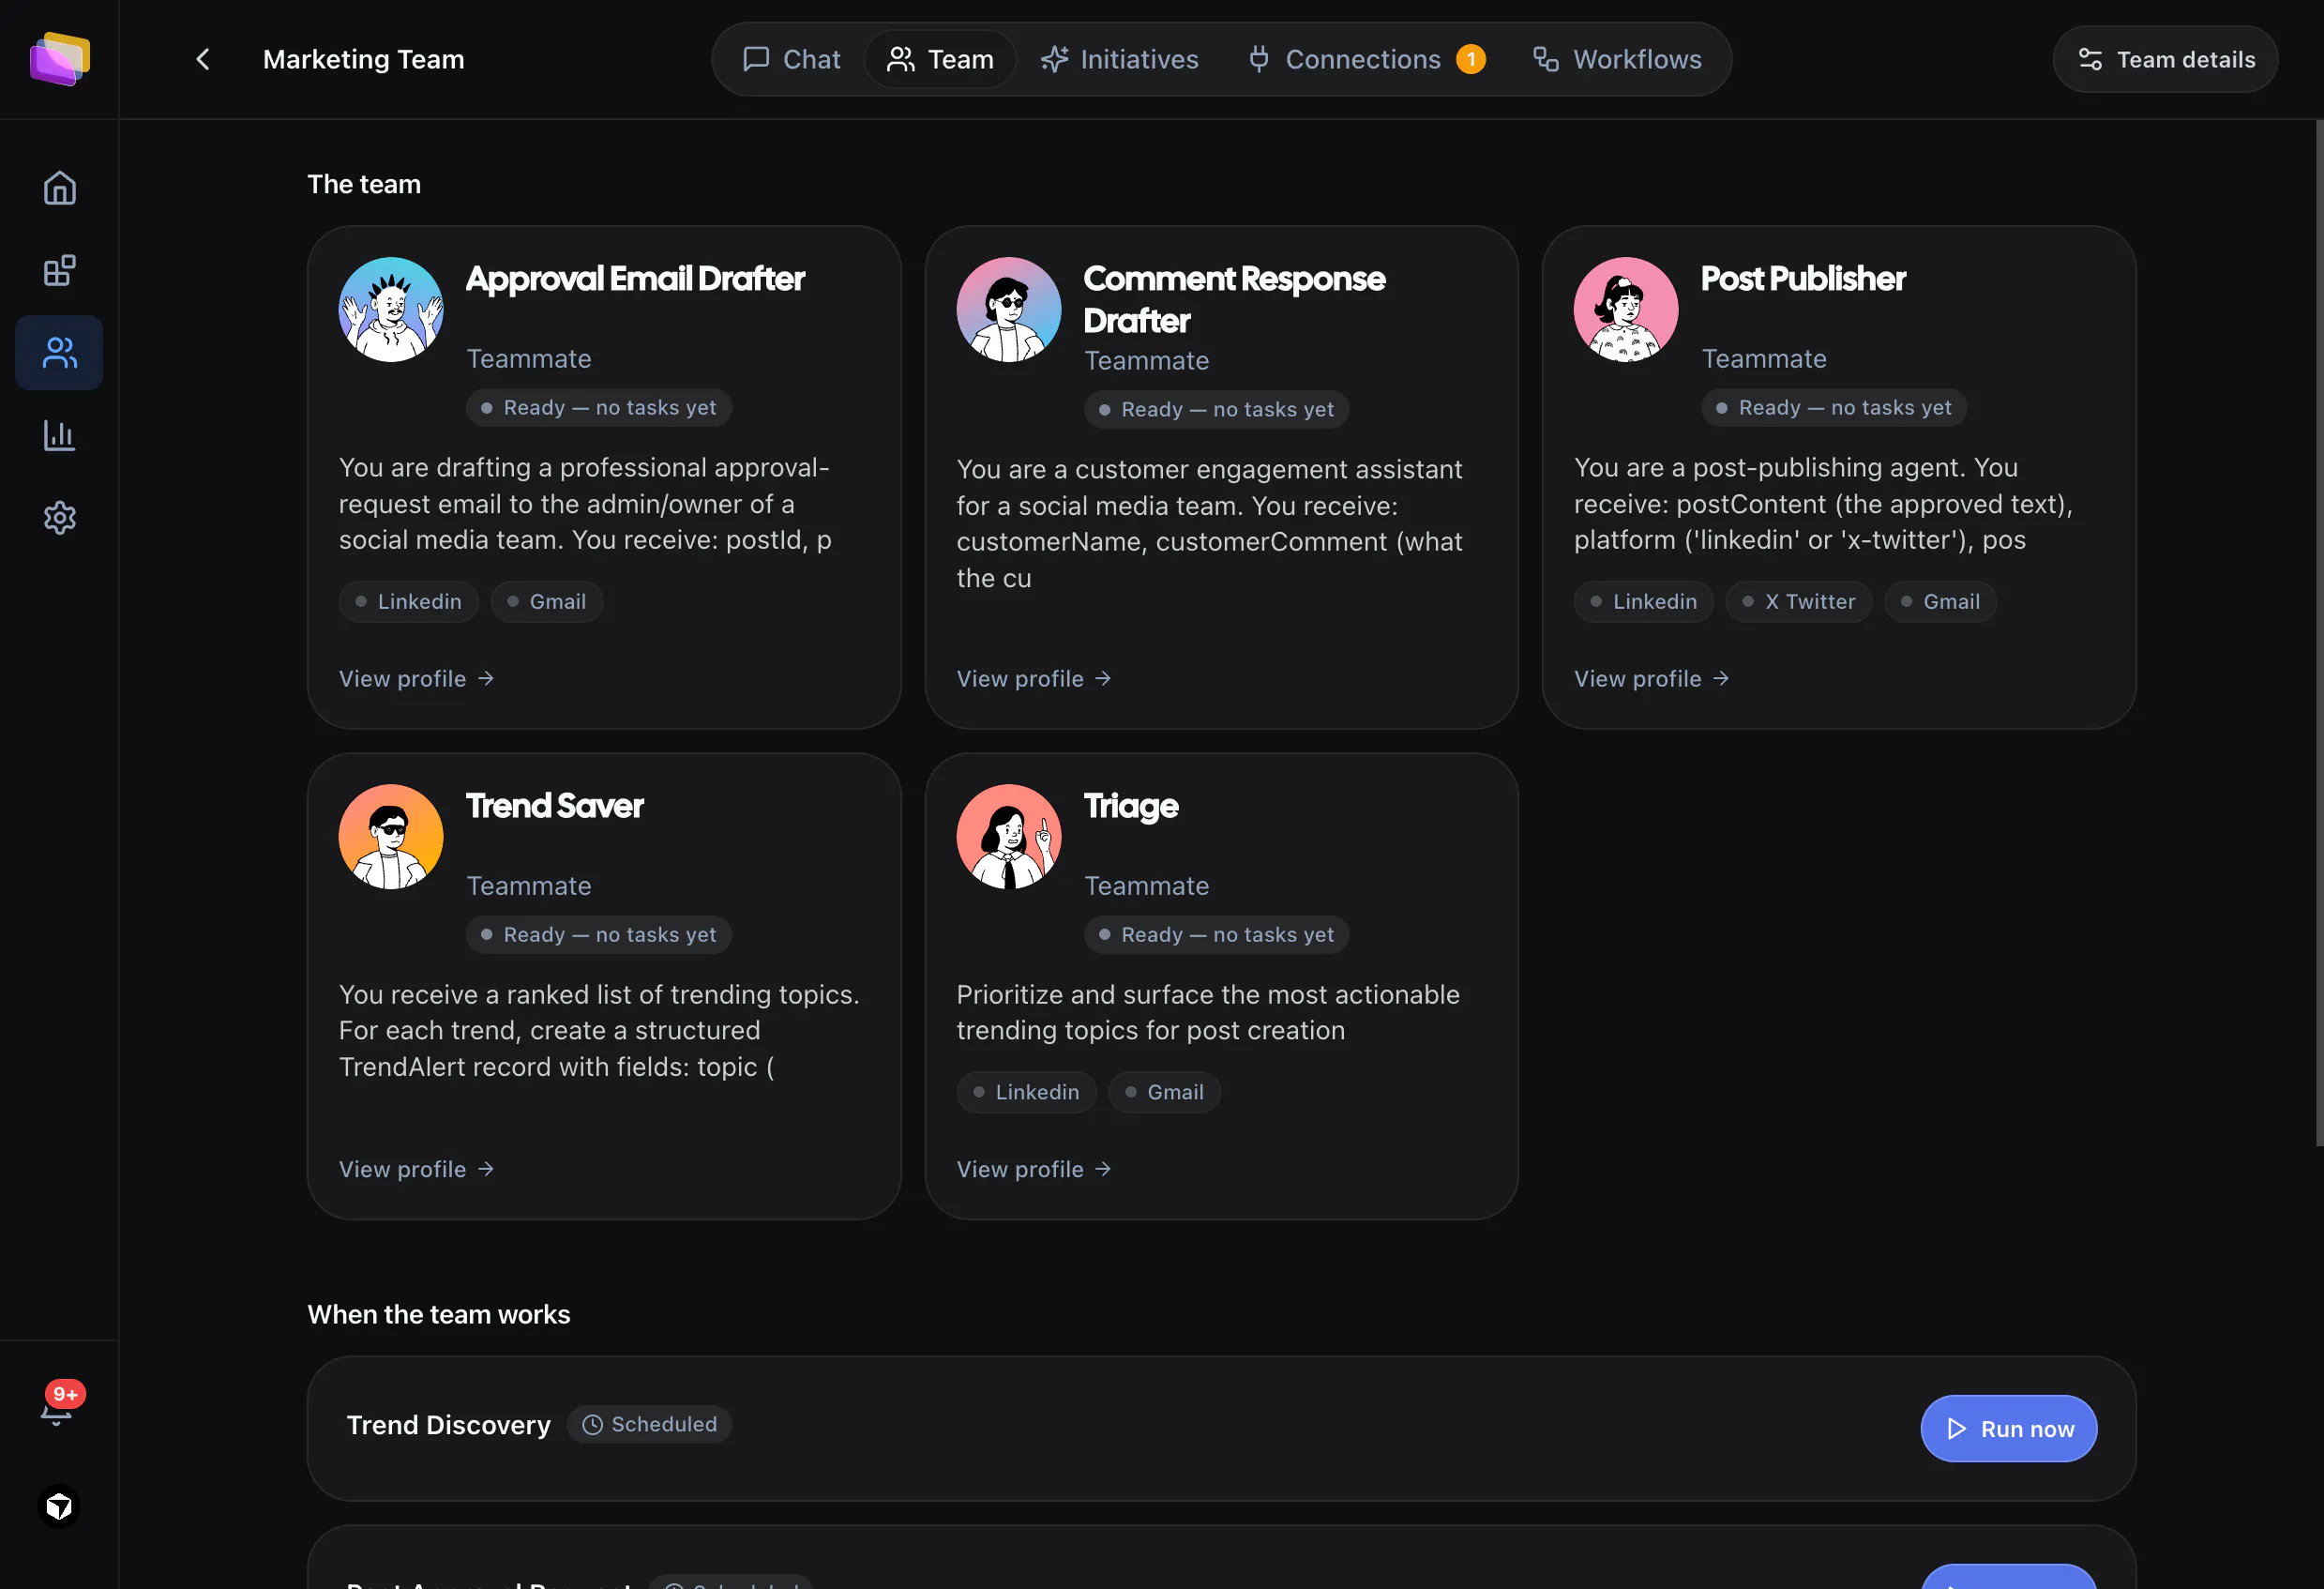Image resolution: width=2324 pixels, height=1589 pixels.
Task: Click the Approval Email Drafter avatar
Action: 391,310
